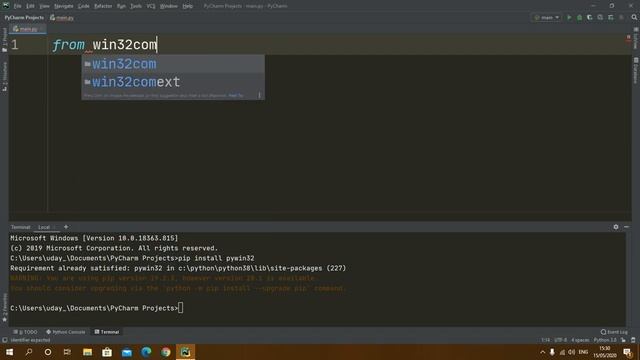Click PyCharm Projects breadcrumb

pos(24,18)
